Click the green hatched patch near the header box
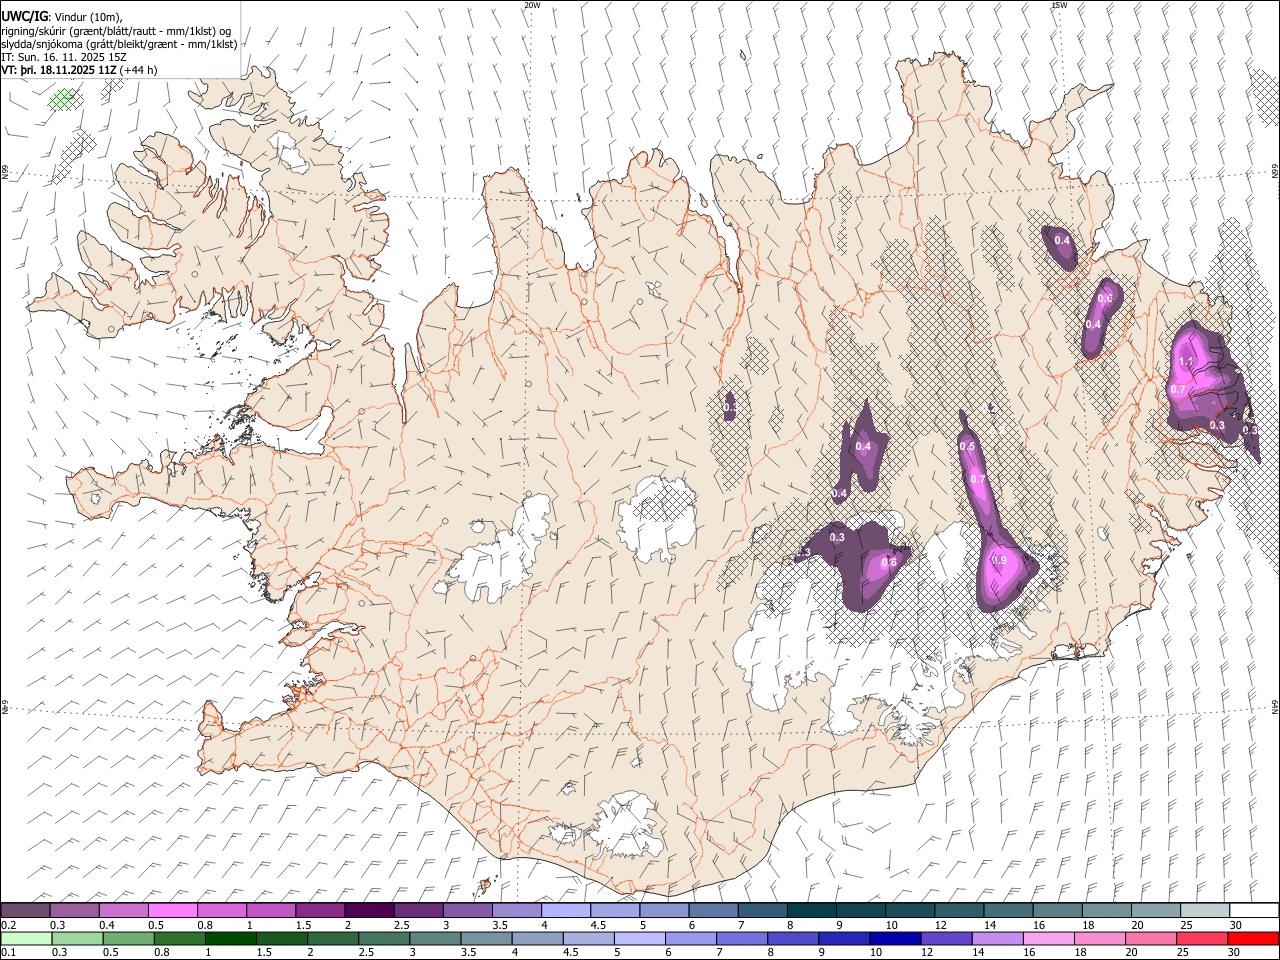 click(x=63, y=98)
